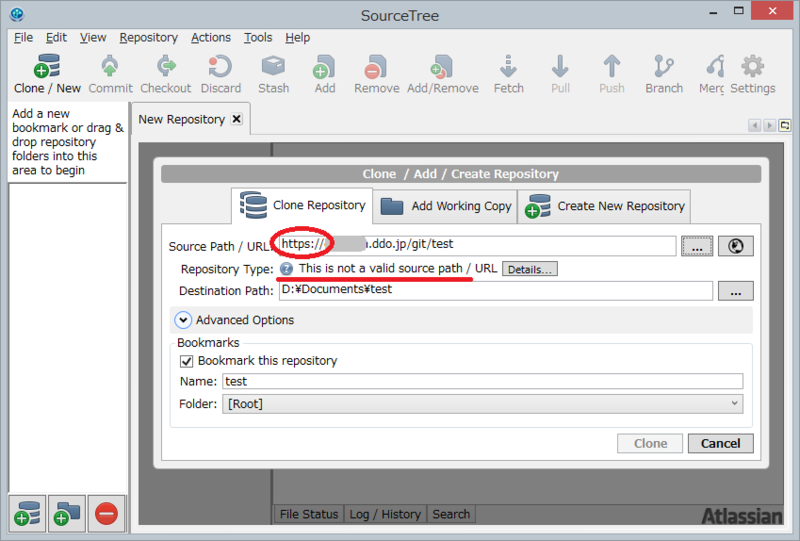Click the red remove bookmark icon
Screen dimensions: 800x541
point(106,513)
